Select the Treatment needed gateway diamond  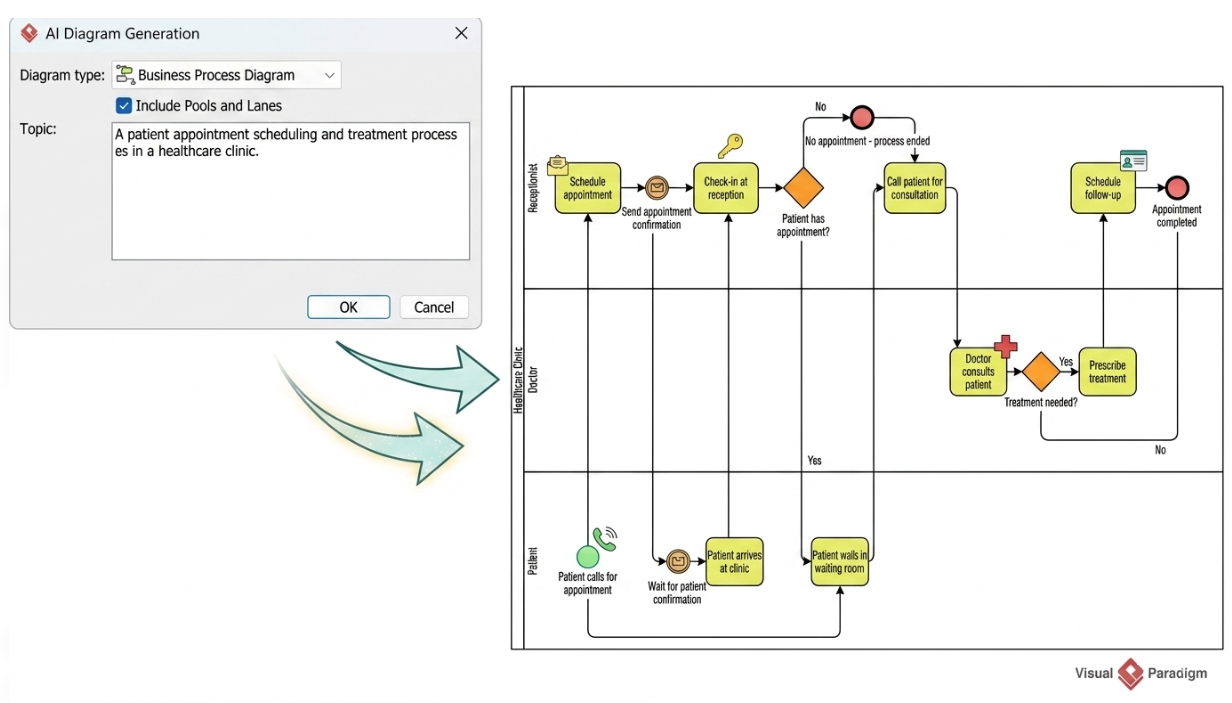1041,372
